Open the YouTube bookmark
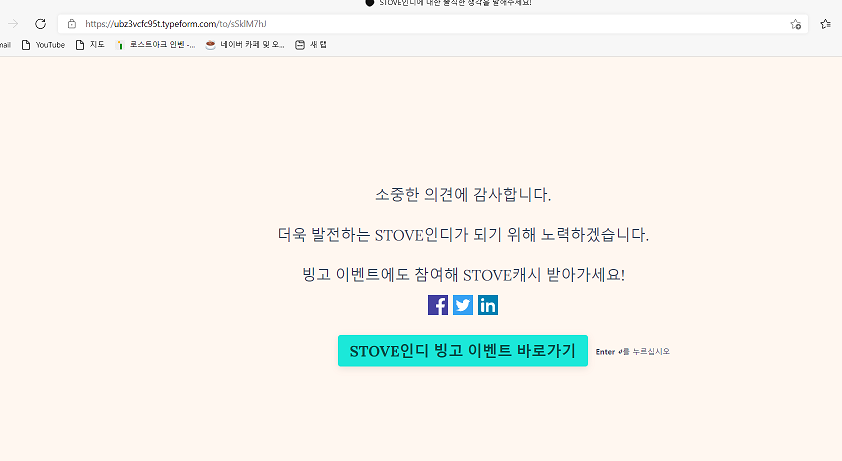The width and height of the screenshot is (842, 461). pyautogui.click(x=43, y=45)
